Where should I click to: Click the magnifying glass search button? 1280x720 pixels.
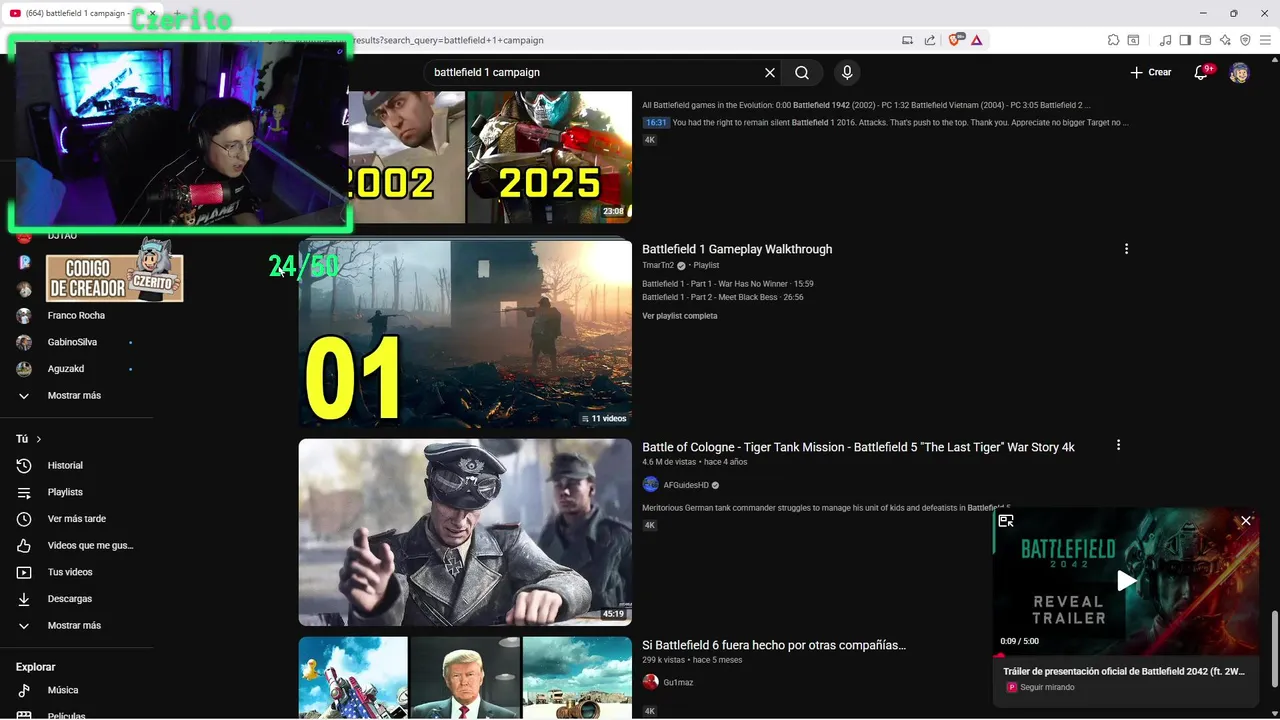point(802,73)
